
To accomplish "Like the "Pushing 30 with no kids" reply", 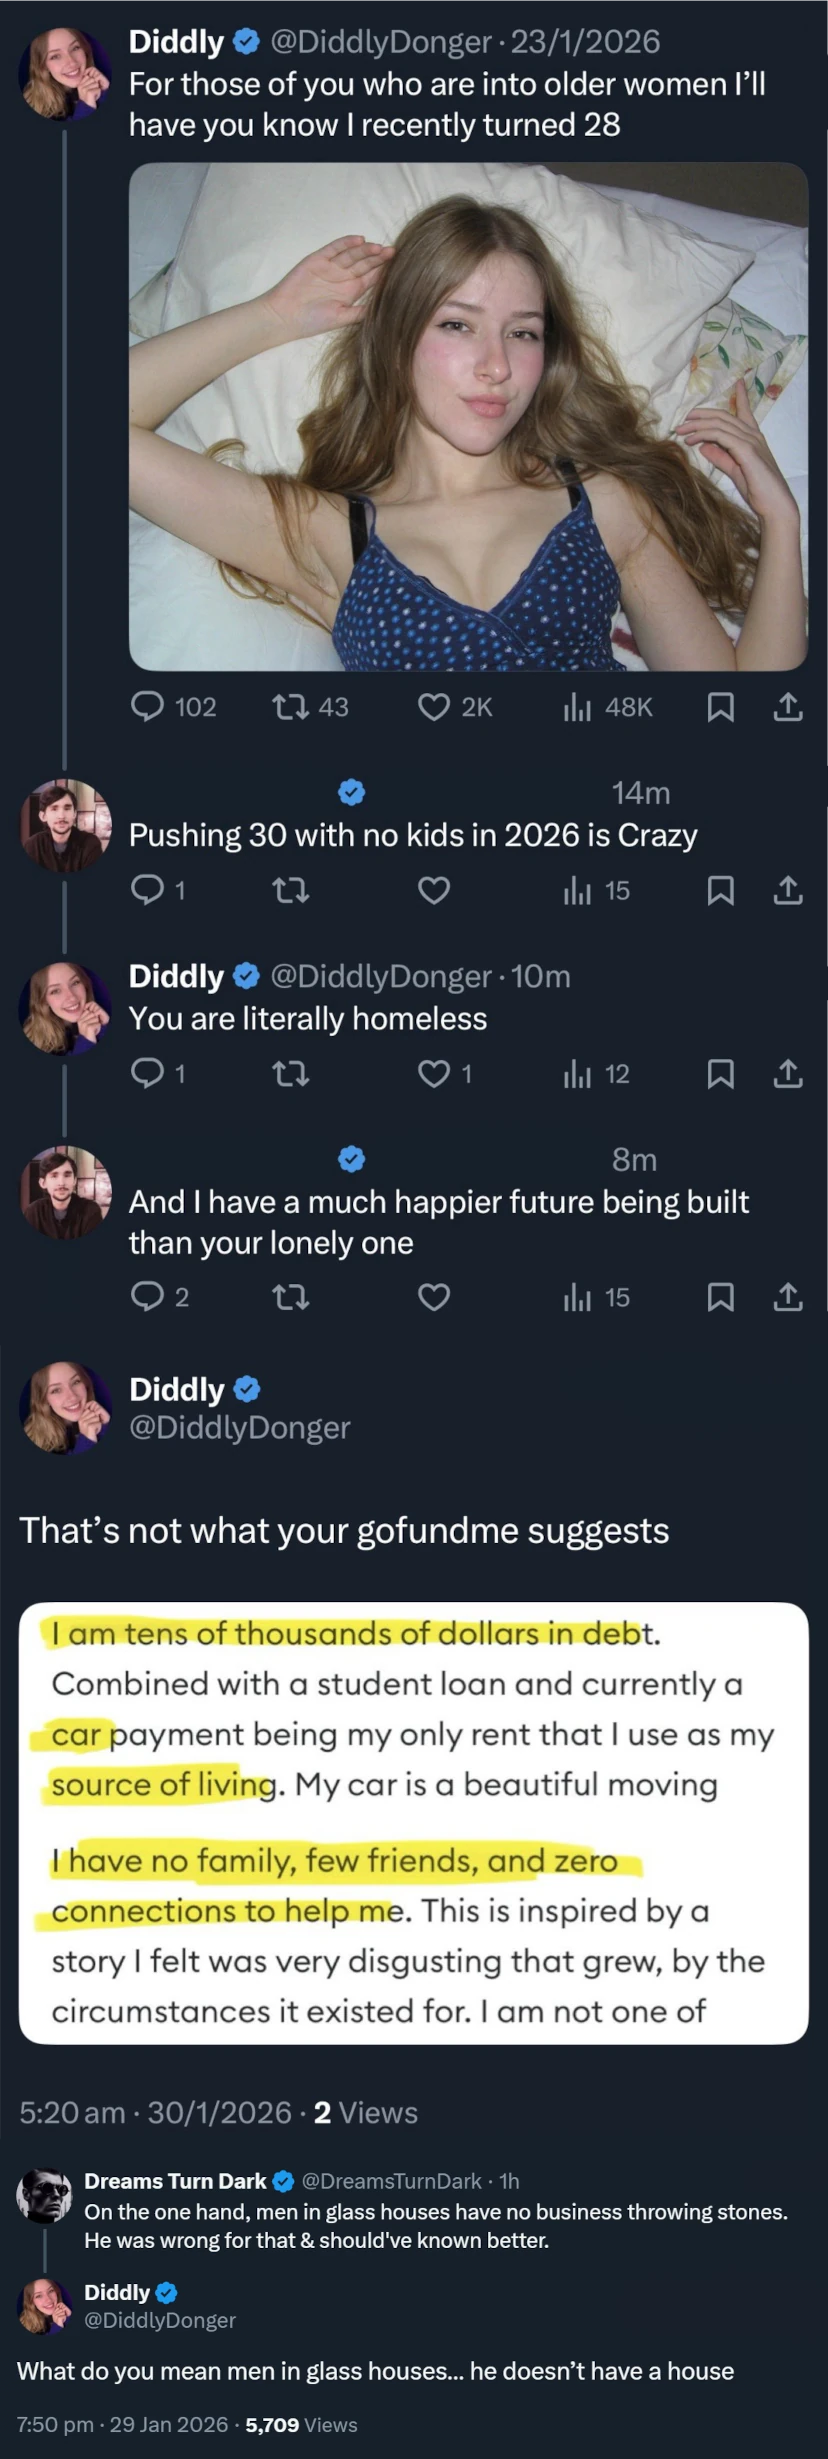I will click(434, 890).
